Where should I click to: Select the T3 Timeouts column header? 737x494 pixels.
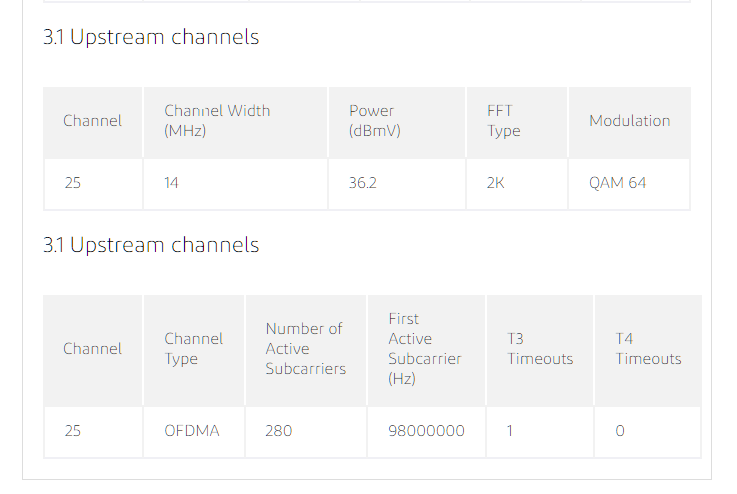540,349
